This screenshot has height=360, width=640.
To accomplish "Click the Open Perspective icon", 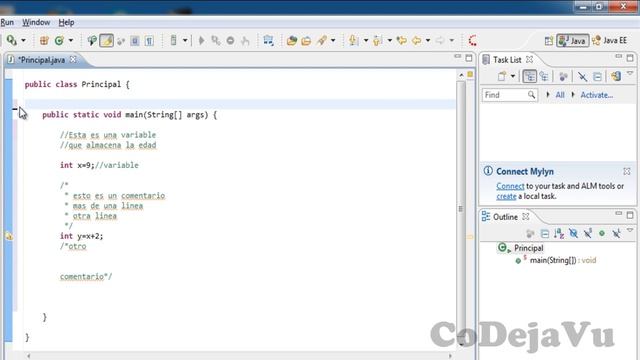I will tap(549, 40).
